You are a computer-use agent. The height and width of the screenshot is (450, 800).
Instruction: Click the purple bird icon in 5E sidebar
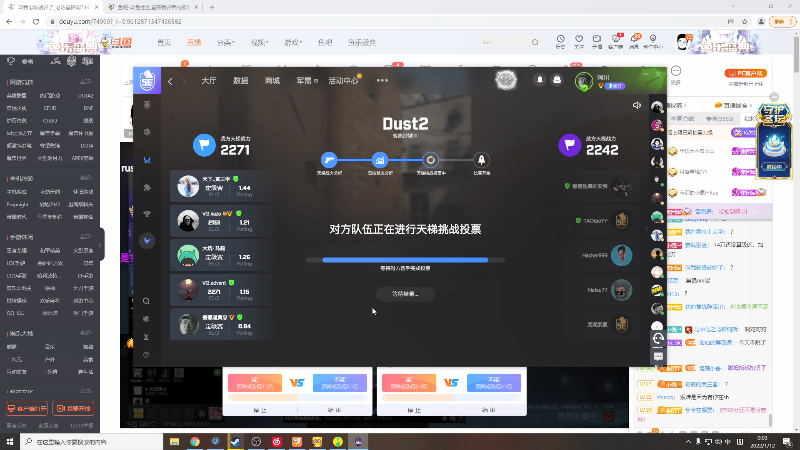click(x=147, y=240)
